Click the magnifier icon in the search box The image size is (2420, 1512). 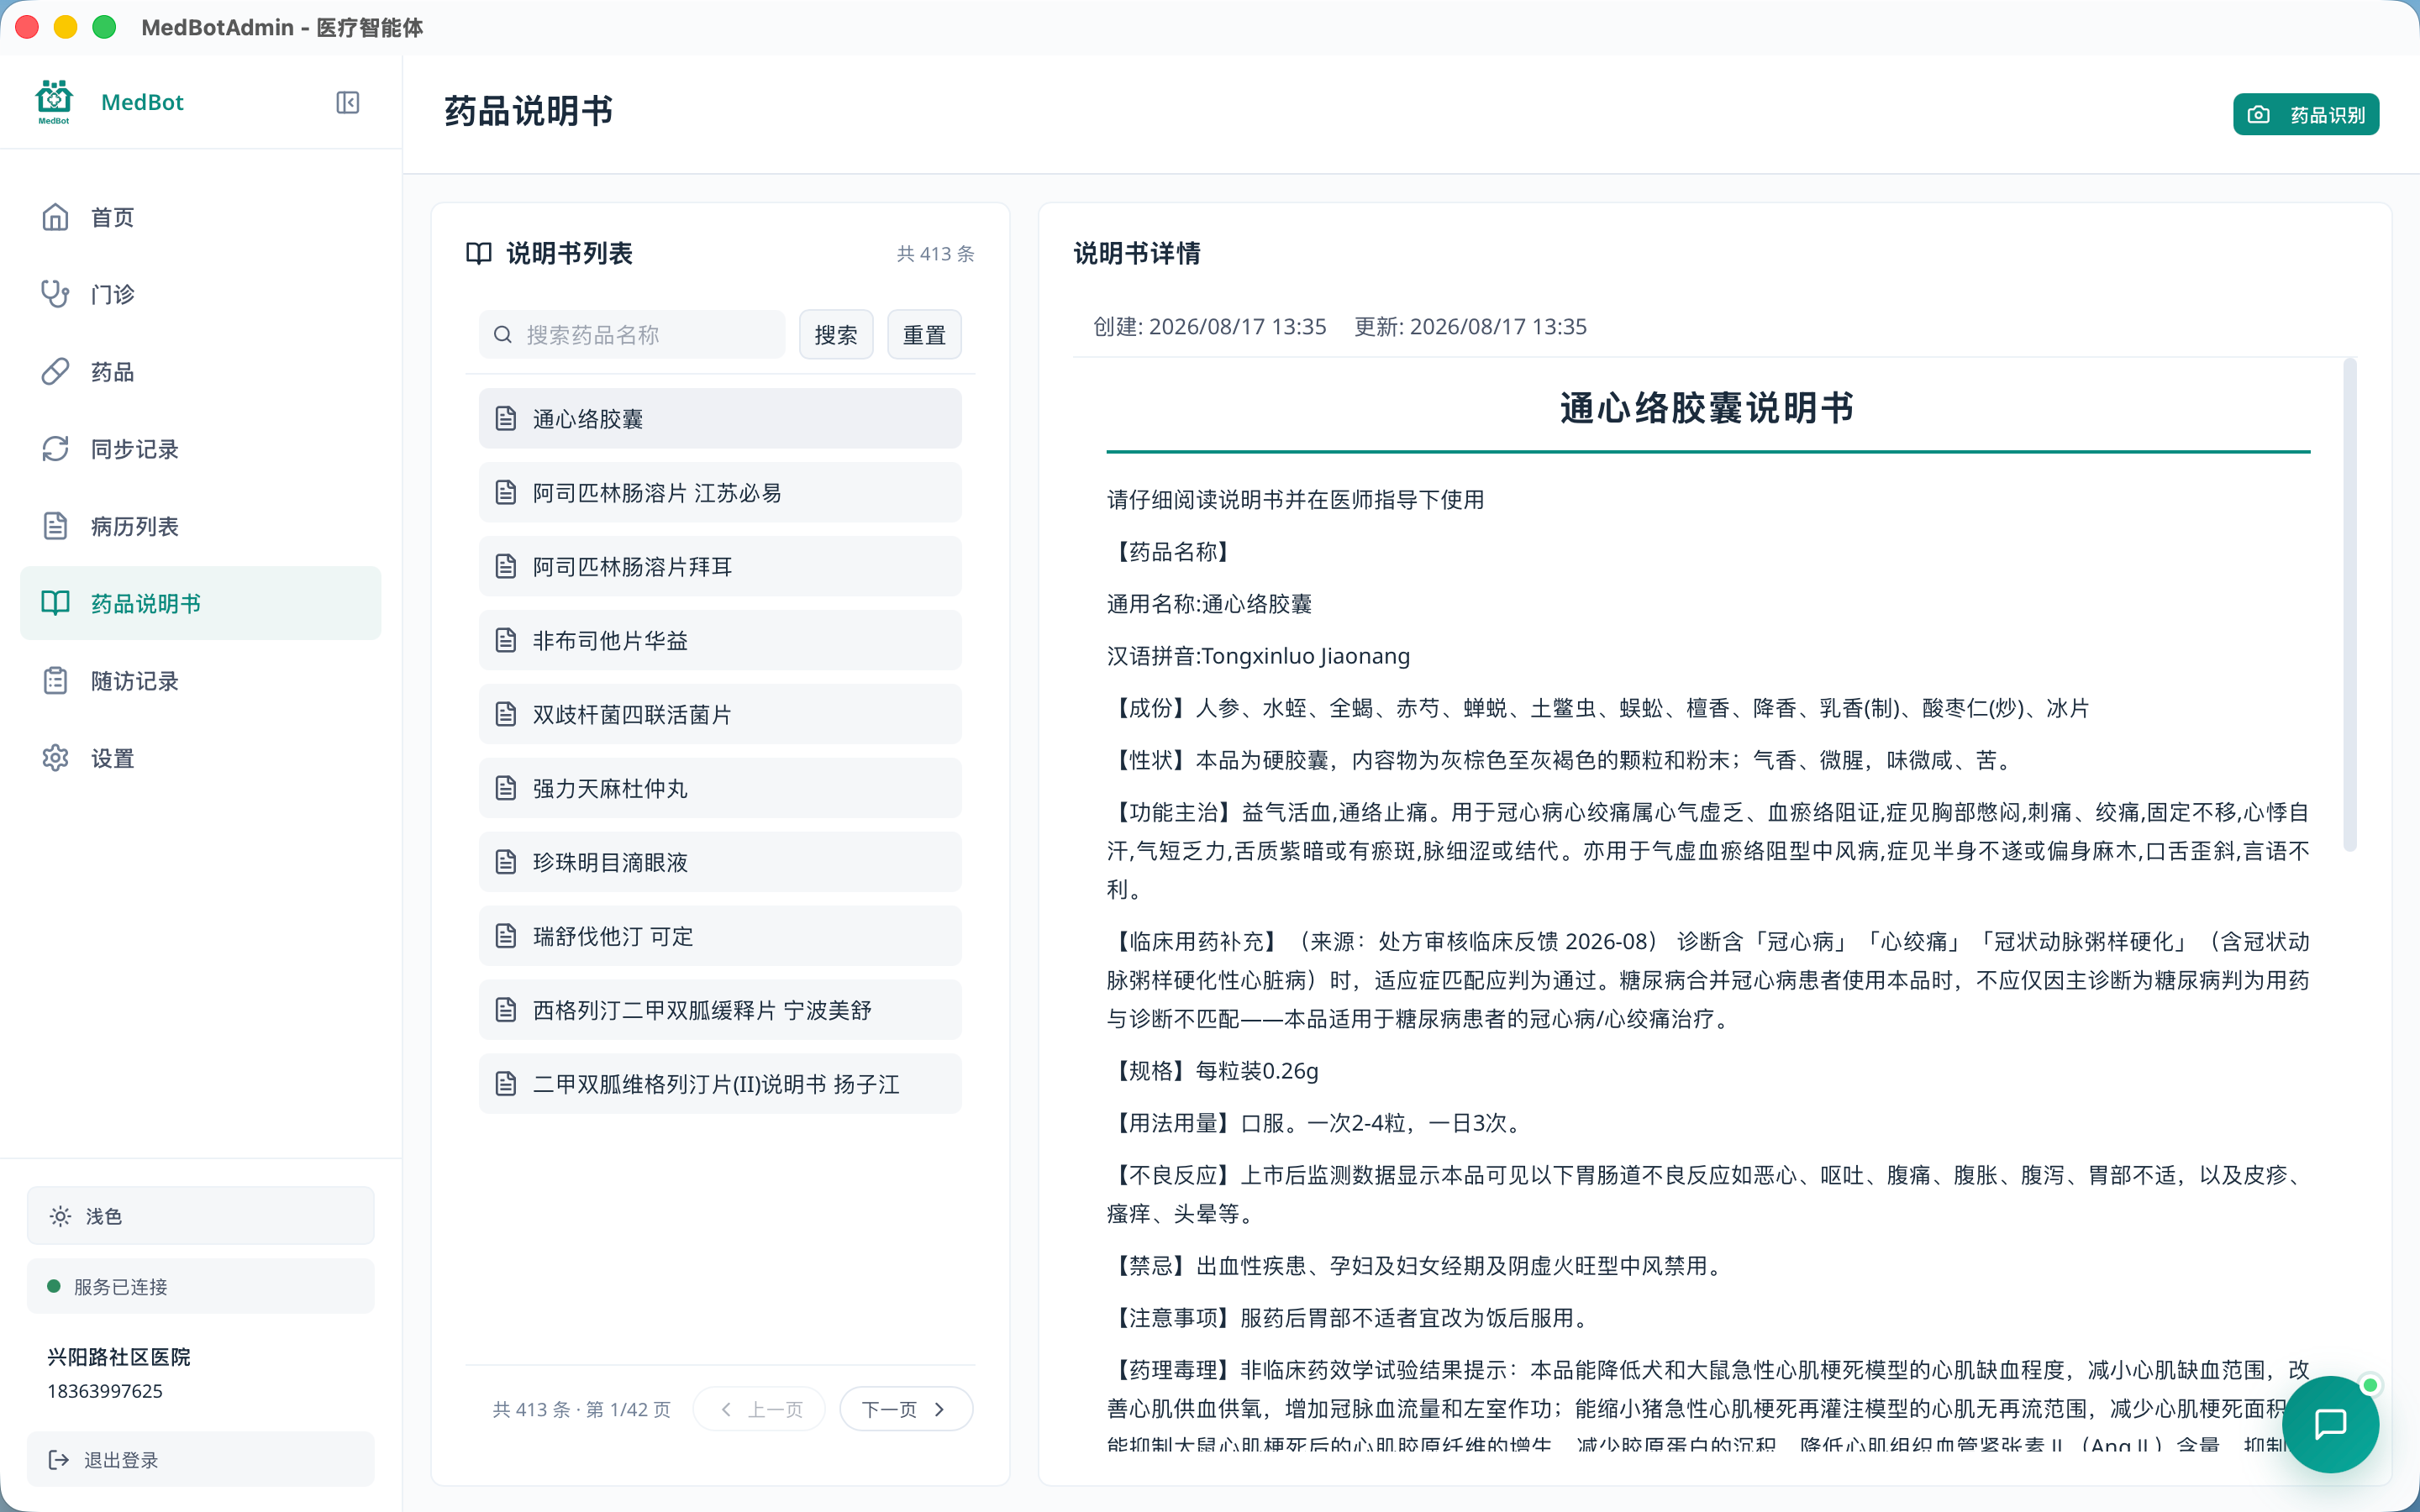tap(503, 335)
